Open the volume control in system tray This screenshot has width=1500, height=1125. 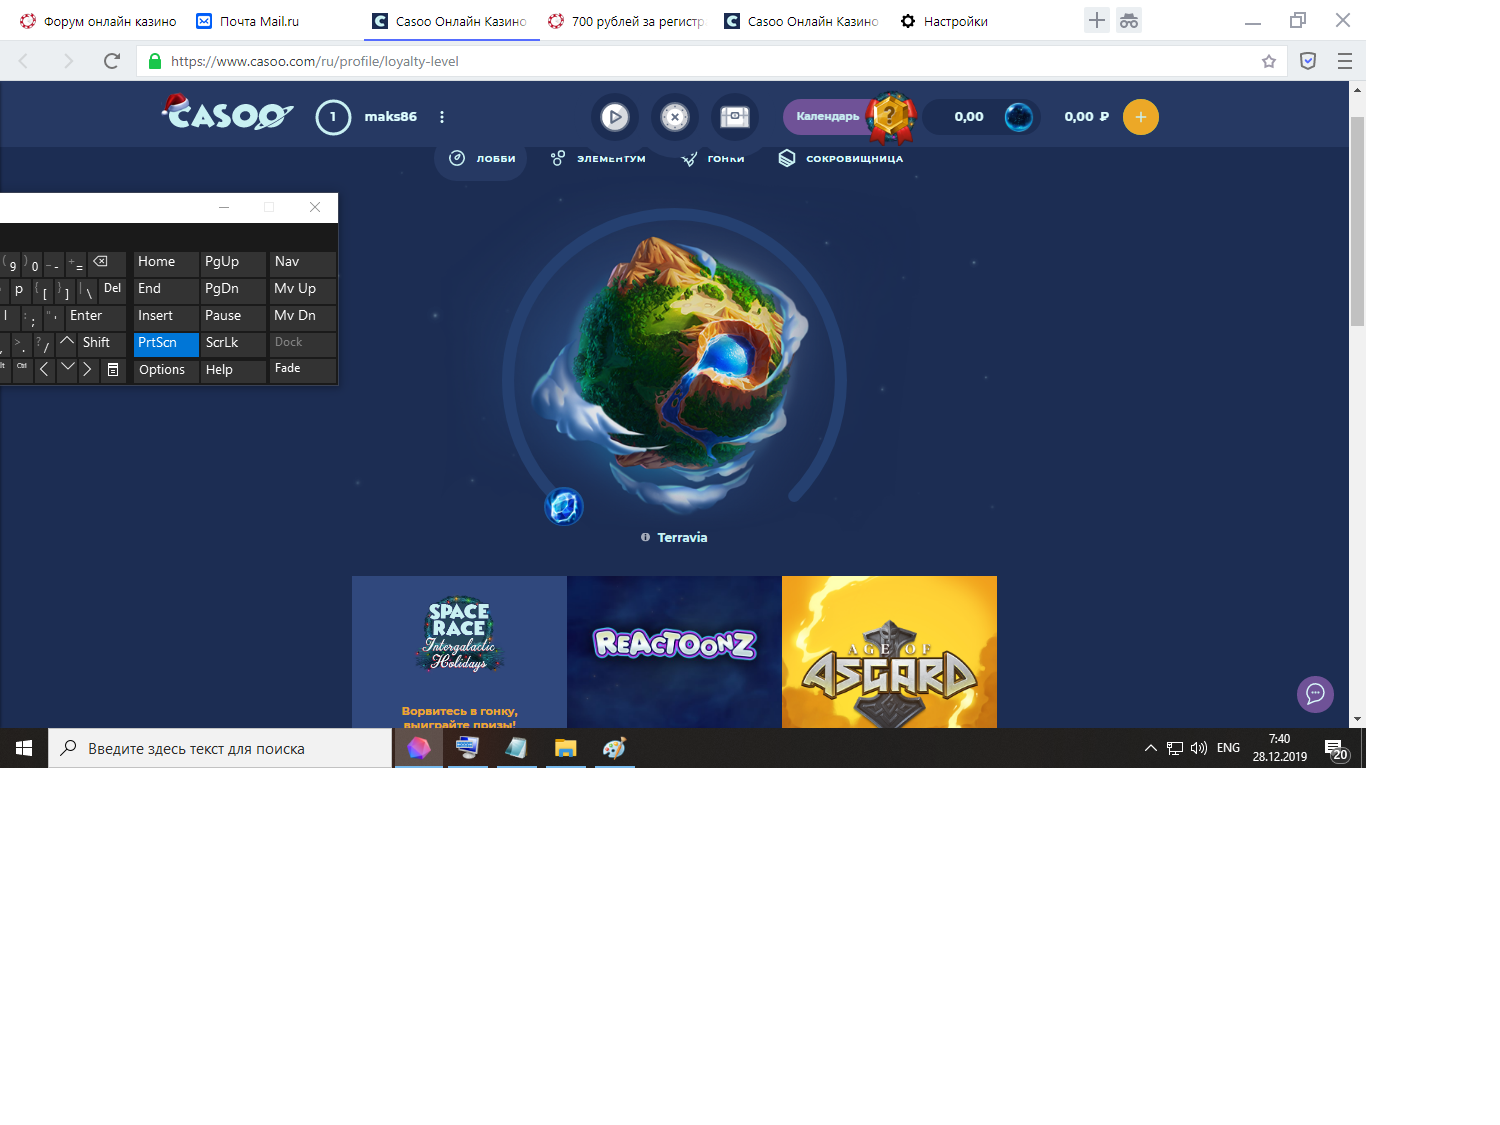click(x=1199, y=748)
